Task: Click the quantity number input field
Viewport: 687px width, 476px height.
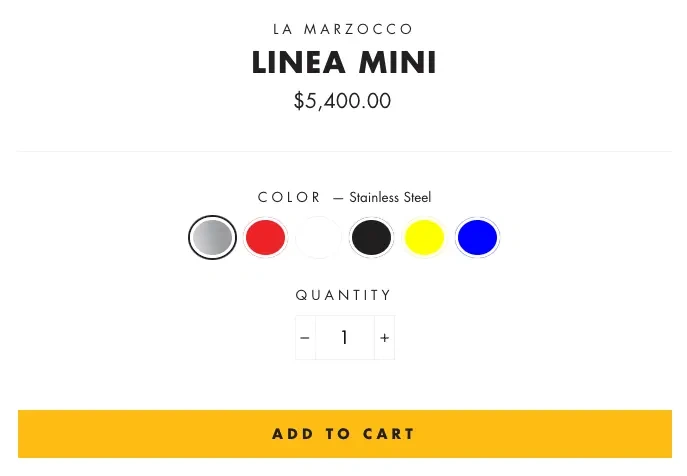Action: tap(344, 338)
